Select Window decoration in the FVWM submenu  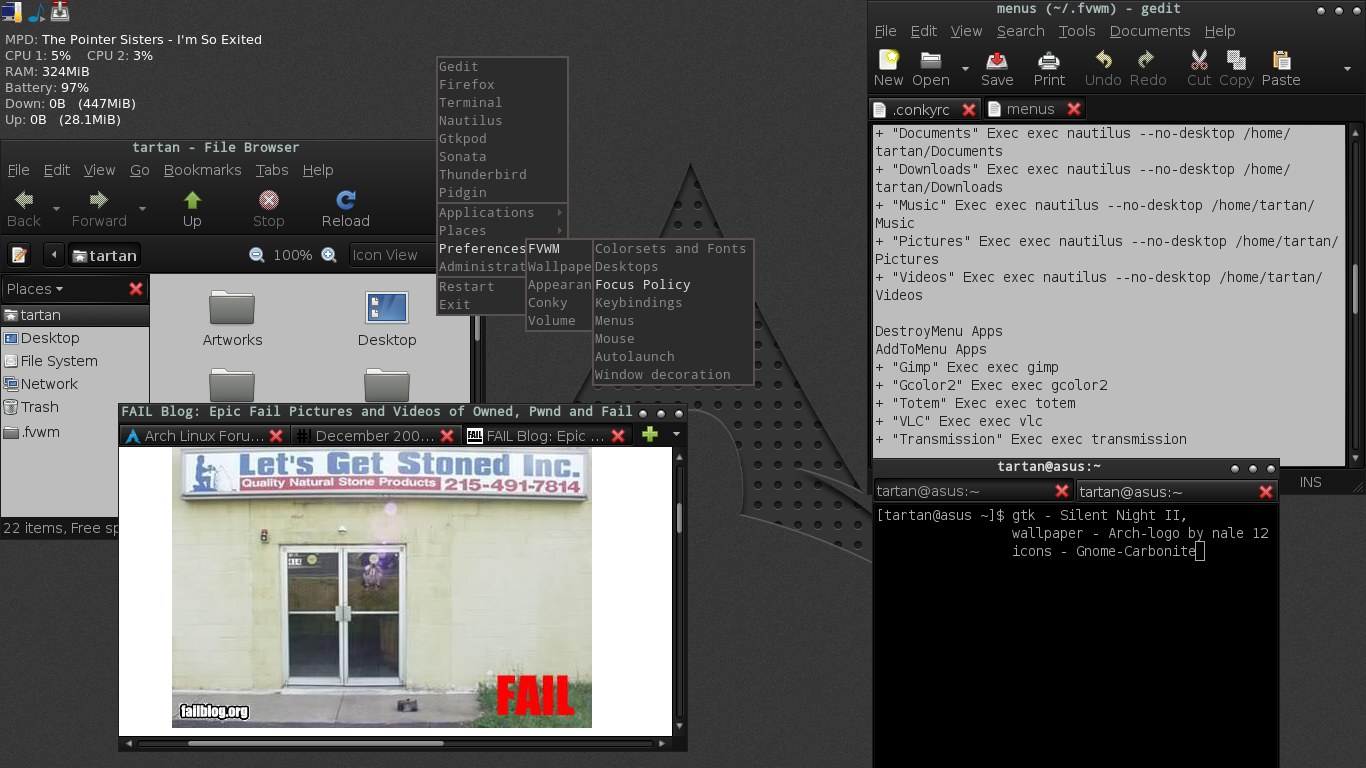672,375
